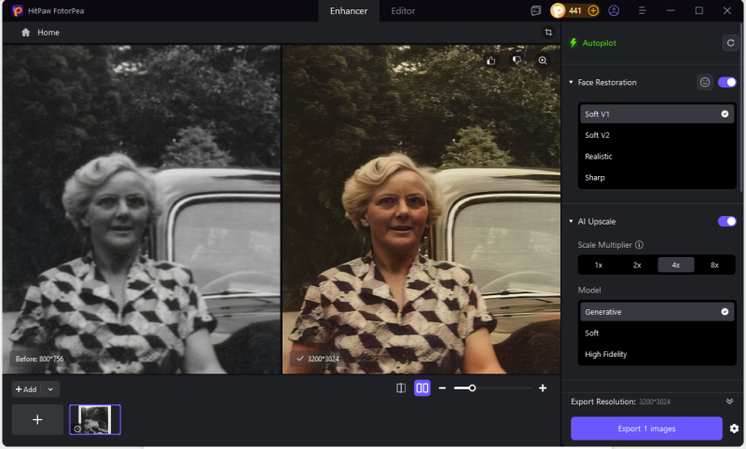Screen dimensions: 746x449
Task: Select Soft upscale model
Action: pyautogui.click(x=657, y=333)
